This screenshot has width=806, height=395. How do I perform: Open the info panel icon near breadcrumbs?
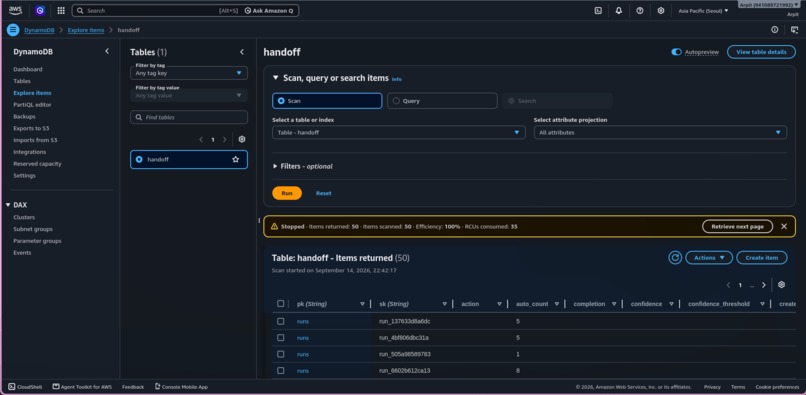click(775, 30)
